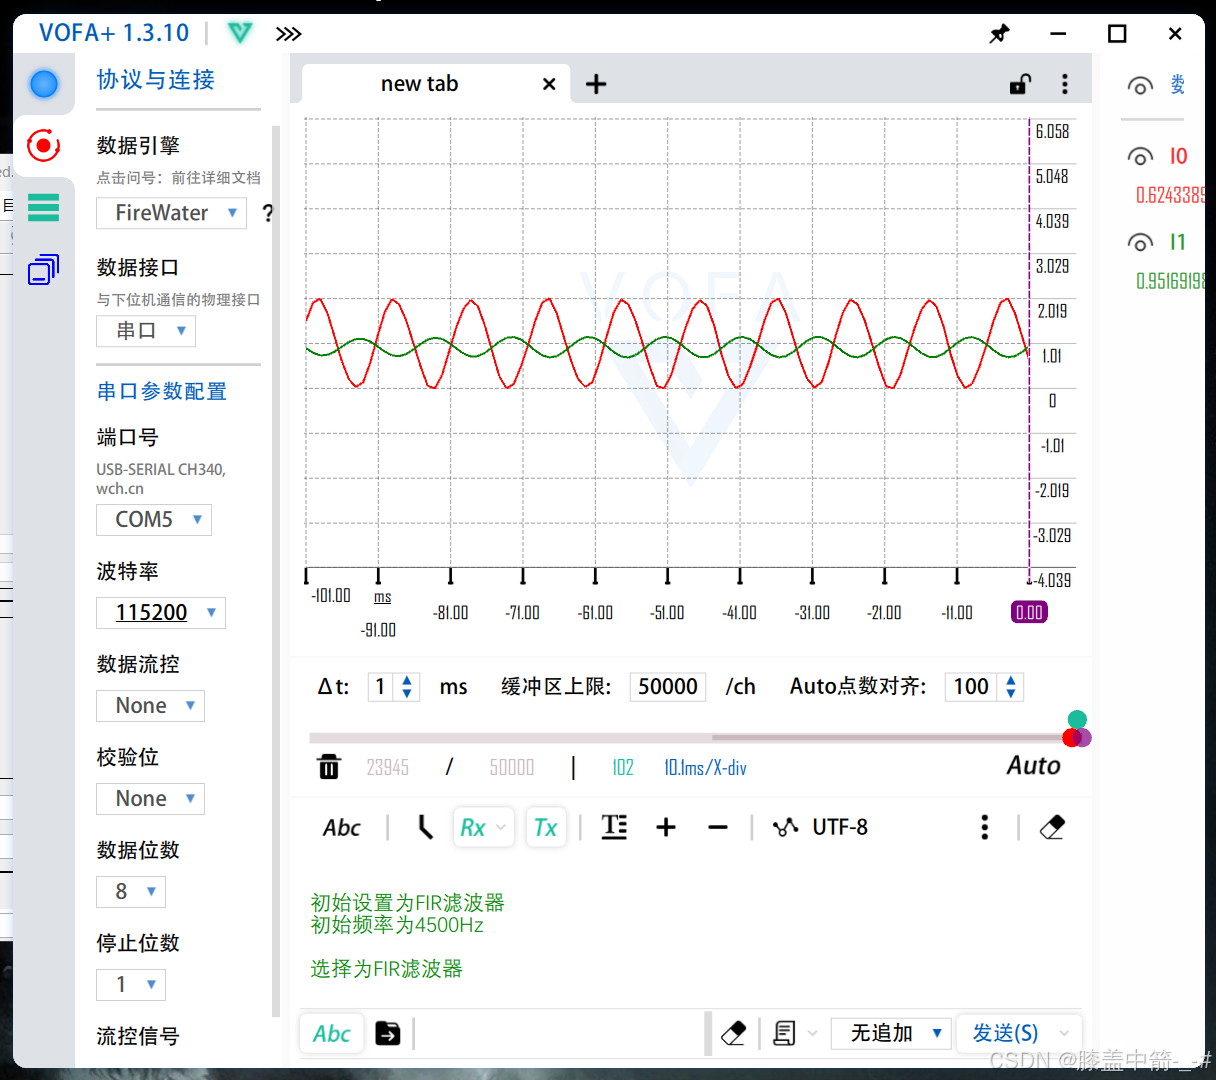The image size is (1216, 1080).
Task: Click the blue connect button icon
Action: (x=44, y=84)
